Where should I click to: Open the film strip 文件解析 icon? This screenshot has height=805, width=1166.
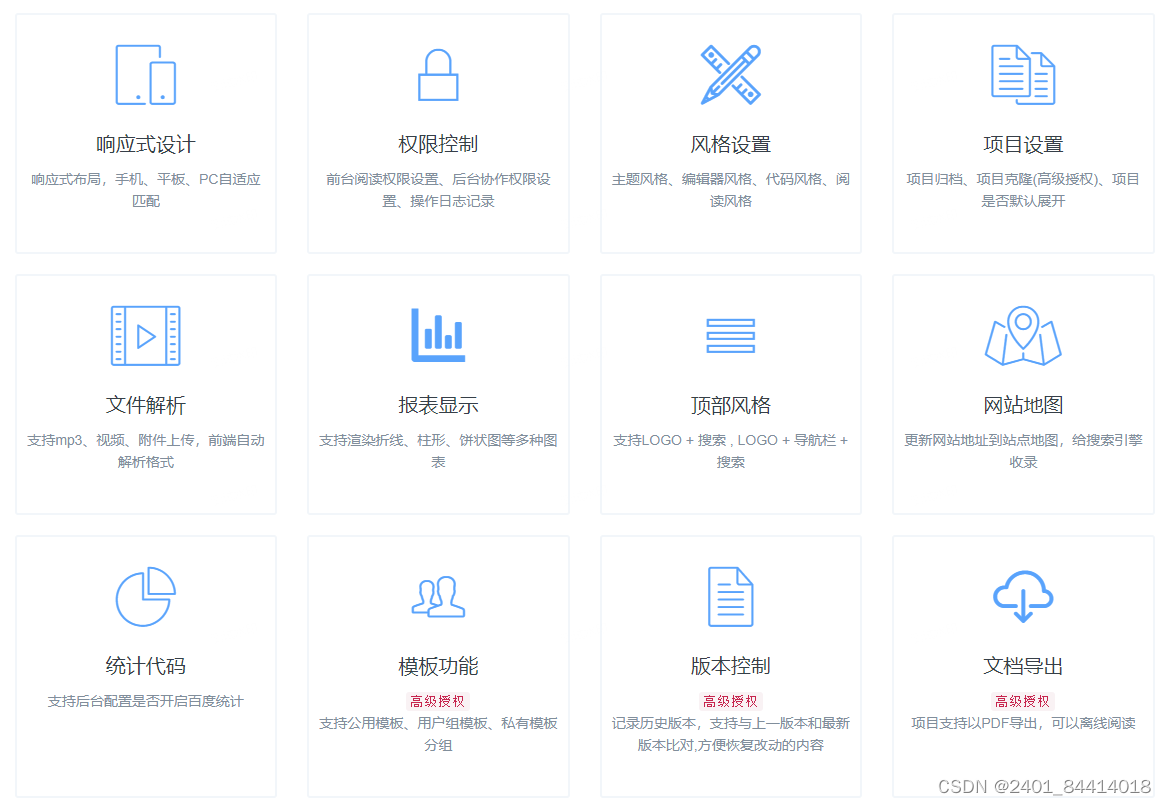coord(145,336)
